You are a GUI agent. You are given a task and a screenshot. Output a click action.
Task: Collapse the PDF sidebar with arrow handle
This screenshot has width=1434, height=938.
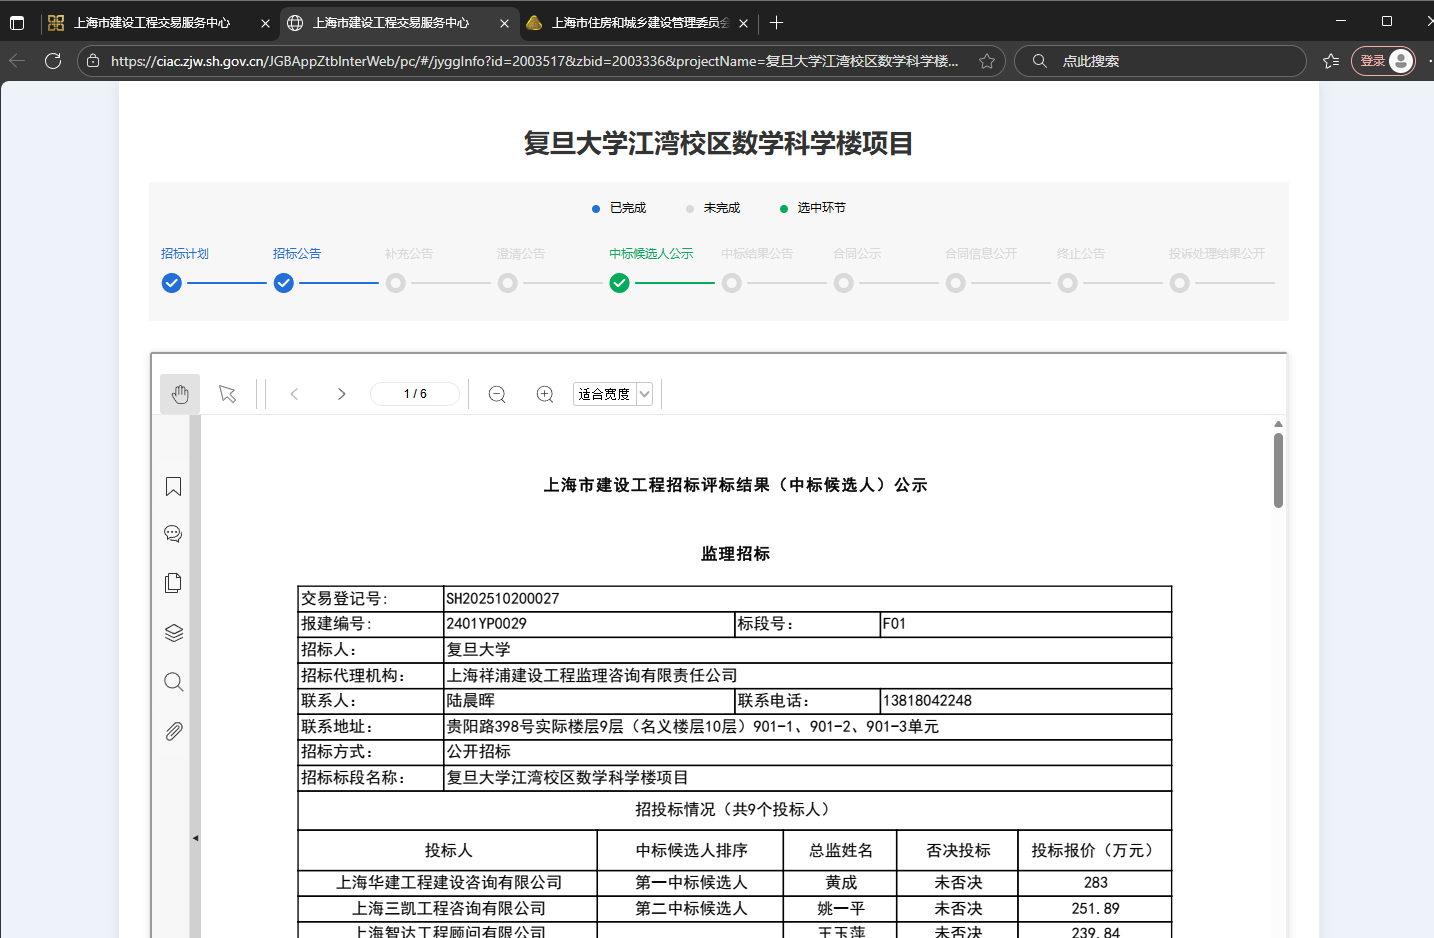click(x=195, y=838)
